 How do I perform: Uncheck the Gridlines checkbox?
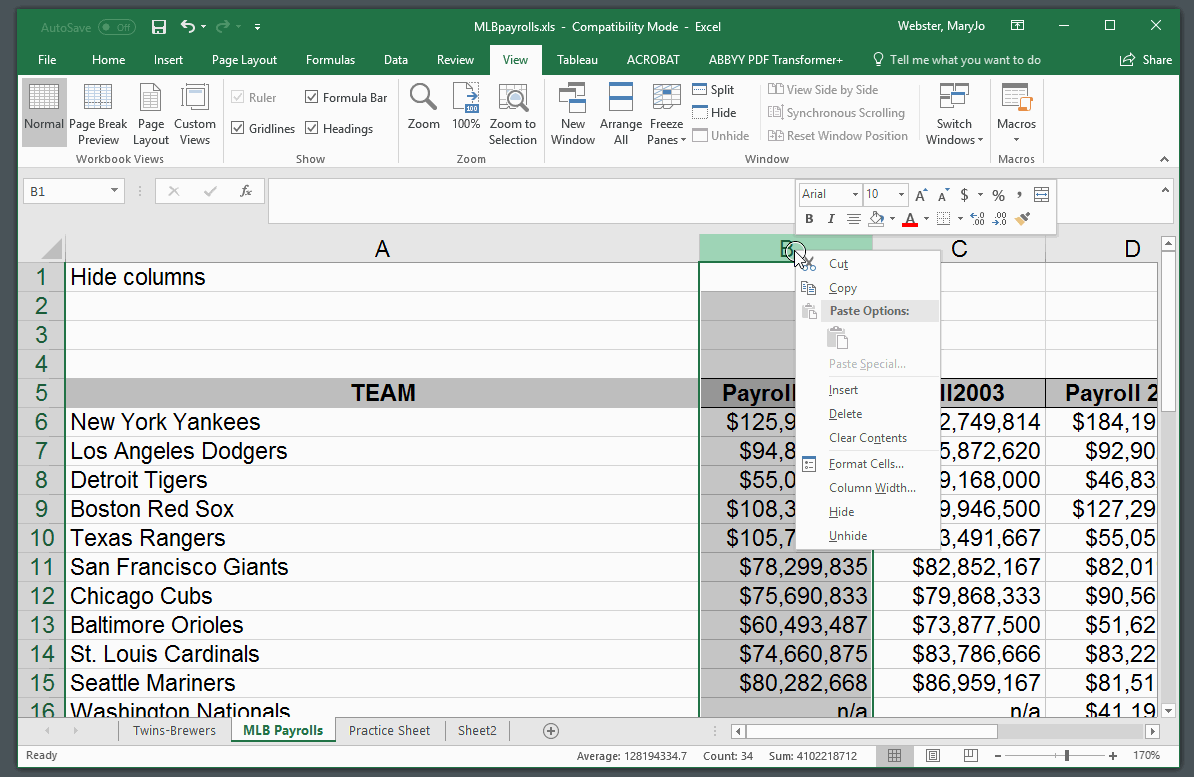238,128
